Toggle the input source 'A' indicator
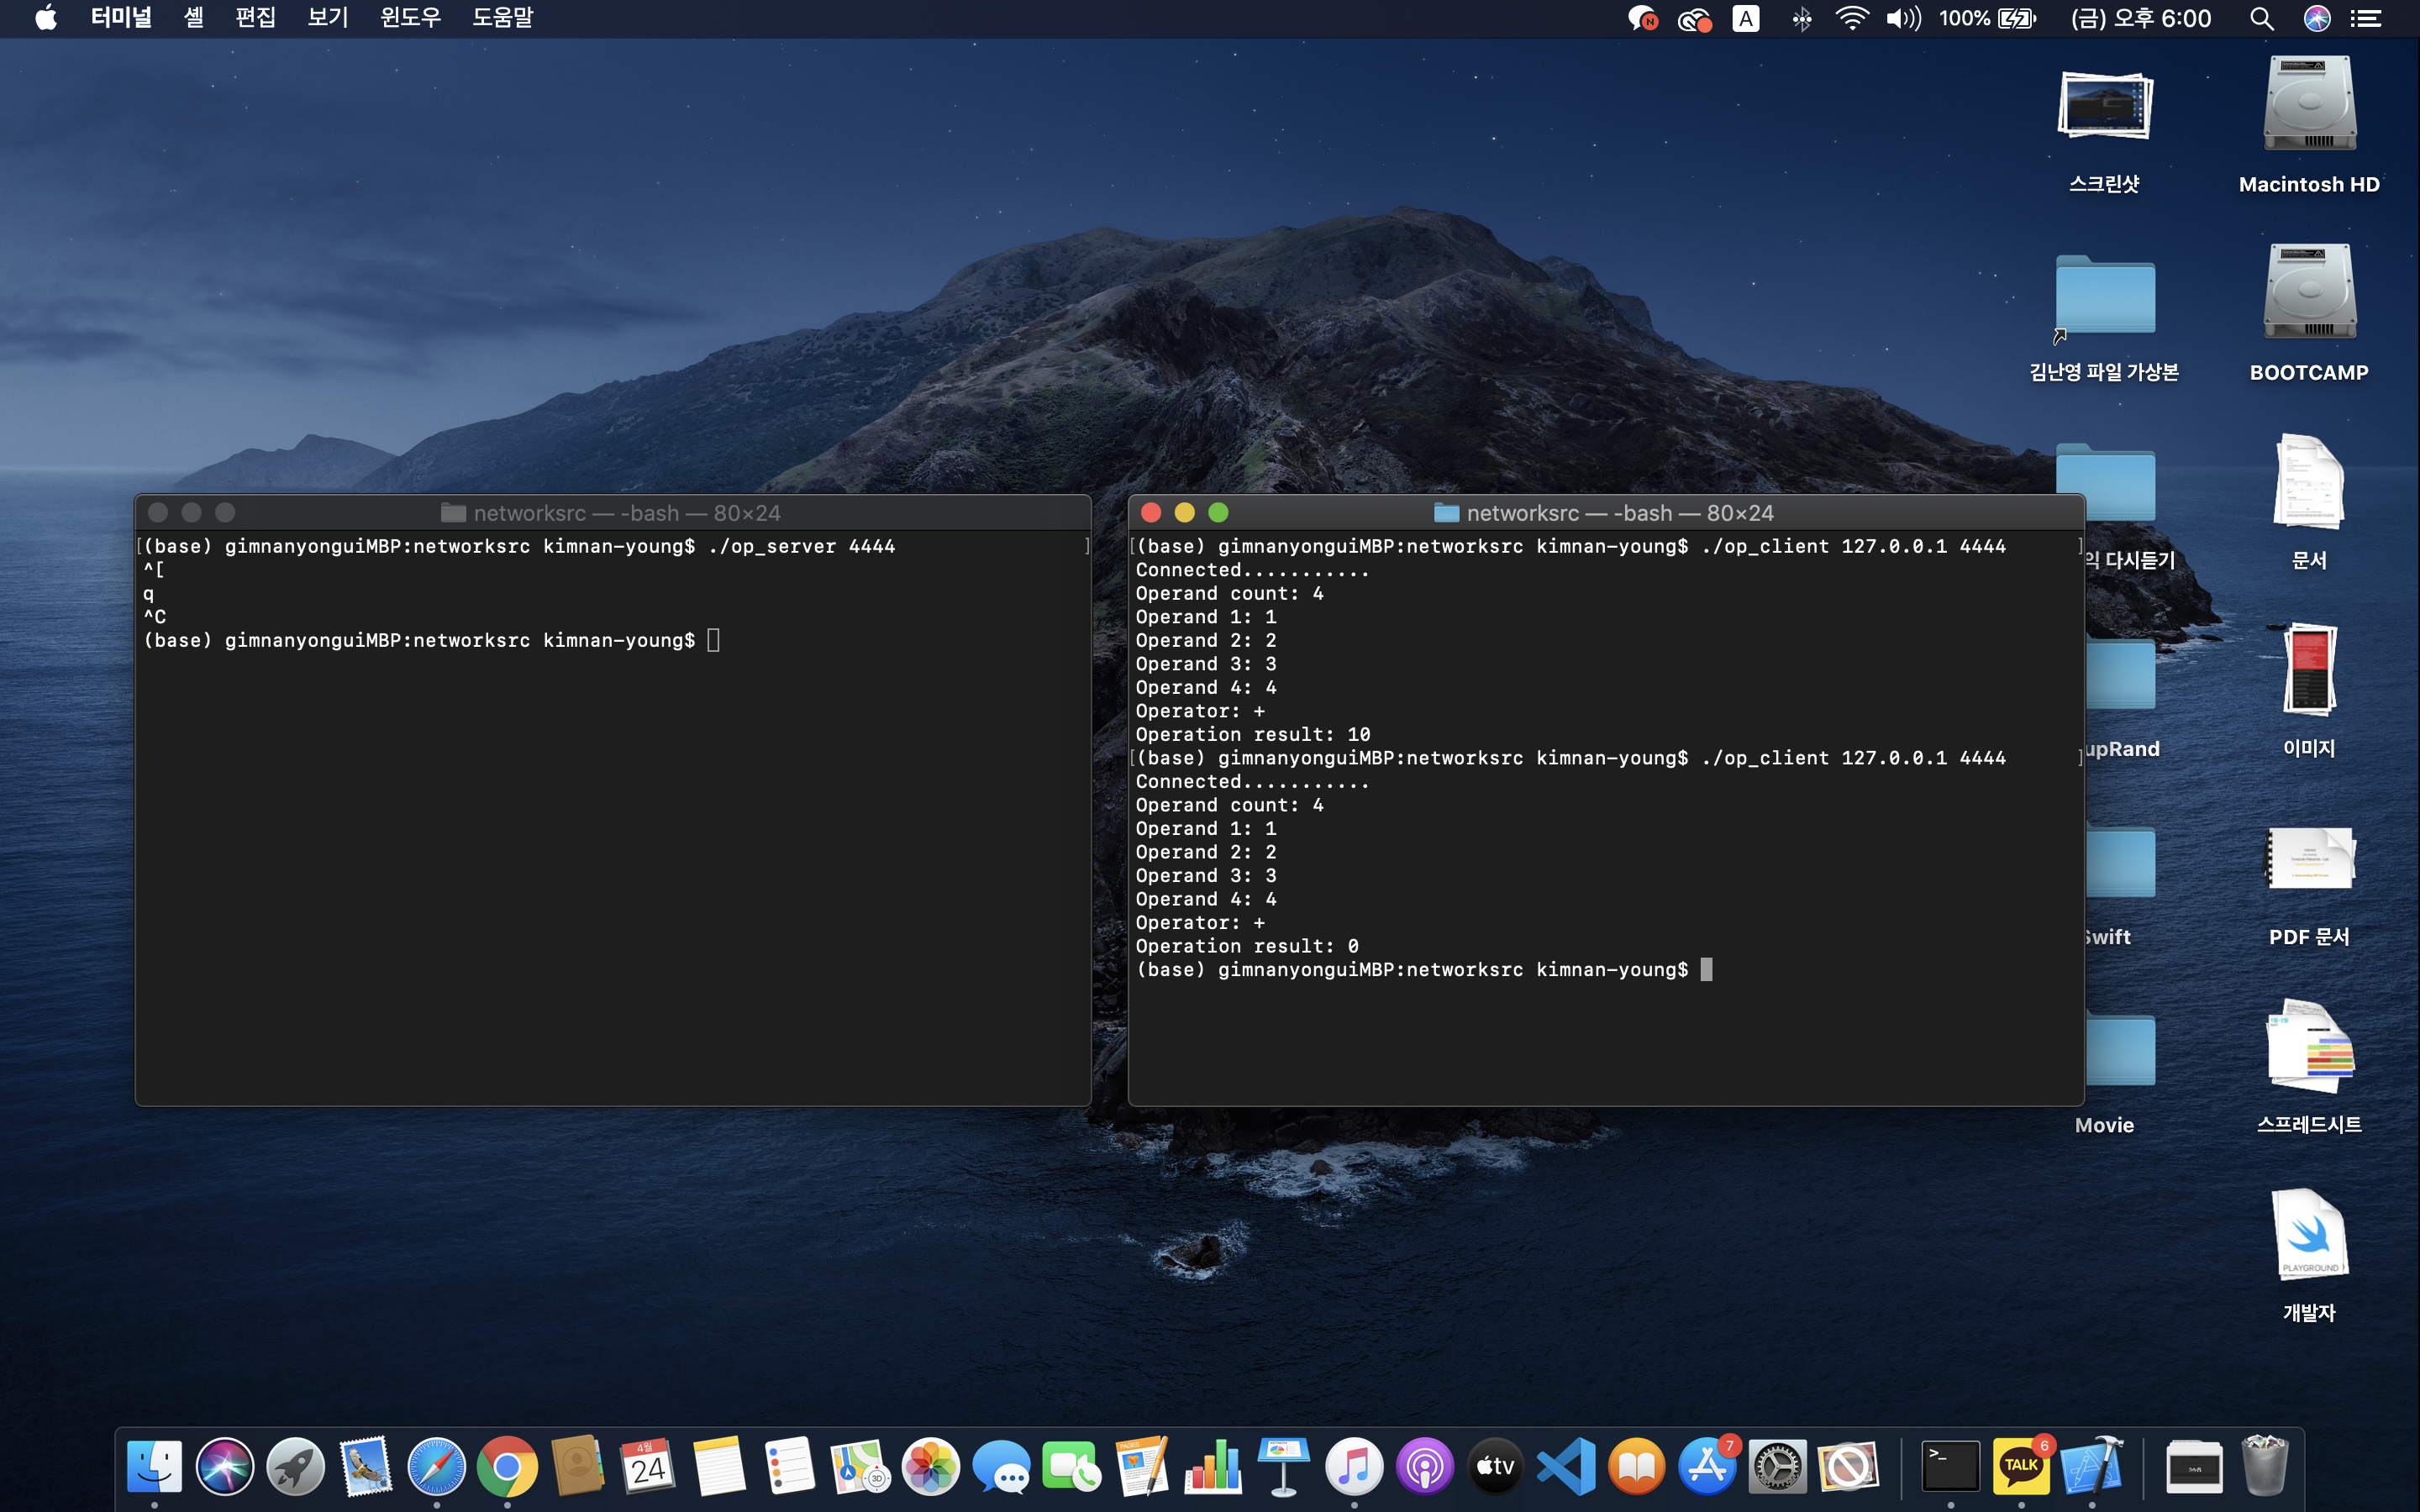This screenshot has width=2420, height=1512. 1746,18
